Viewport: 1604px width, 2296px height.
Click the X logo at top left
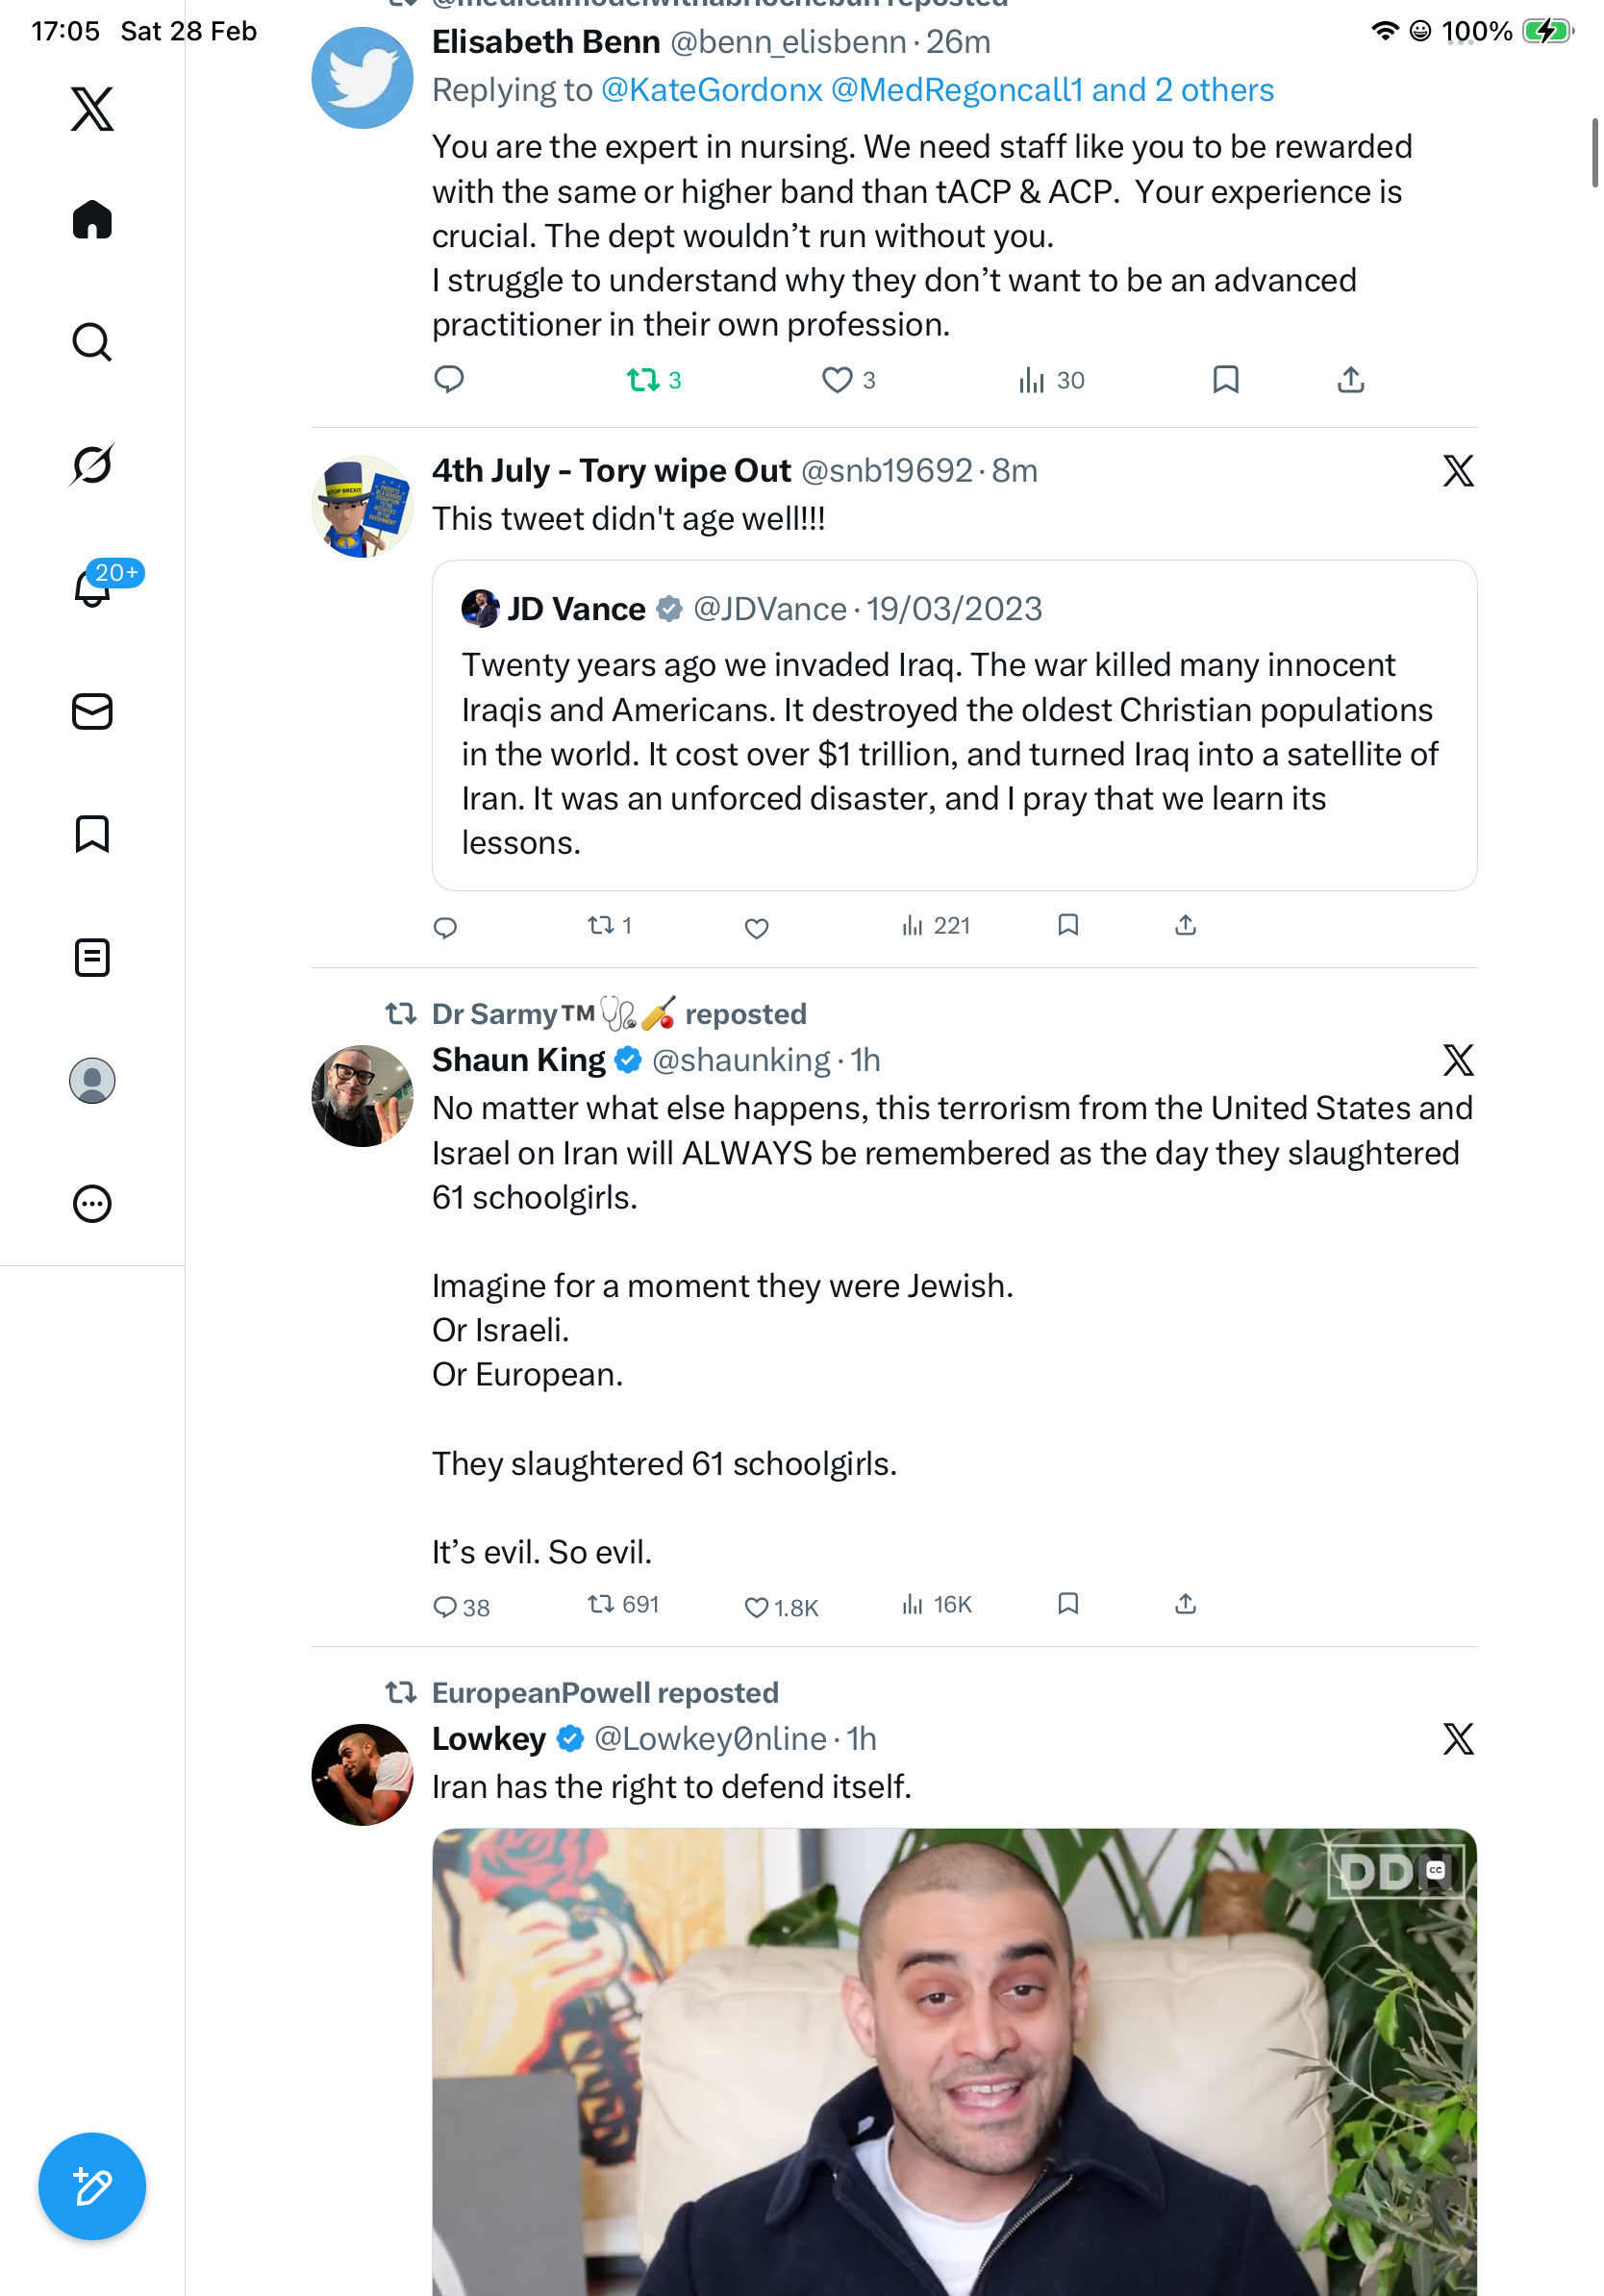(x=92, y=108)
